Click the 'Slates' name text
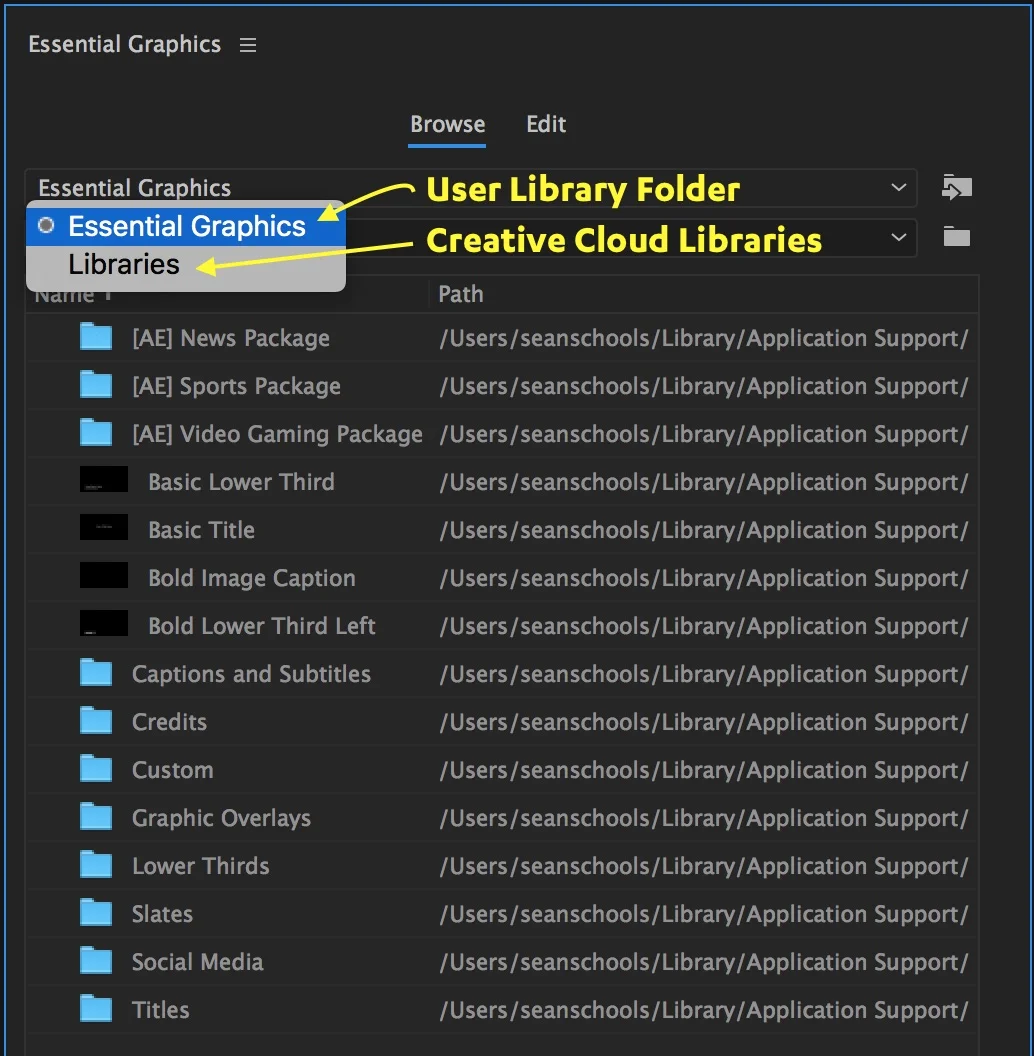This screenshot has width=1034, height=1056. [162, 914]
